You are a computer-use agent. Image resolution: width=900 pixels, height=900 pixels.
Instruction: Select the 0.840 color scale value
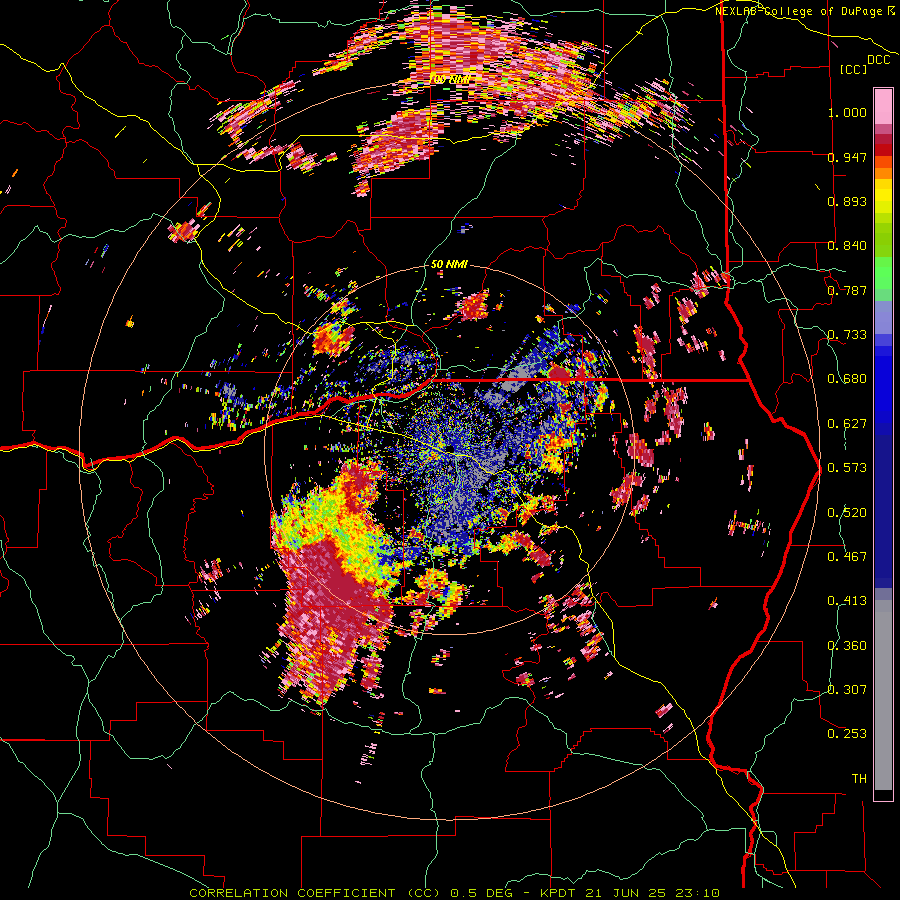847,246
